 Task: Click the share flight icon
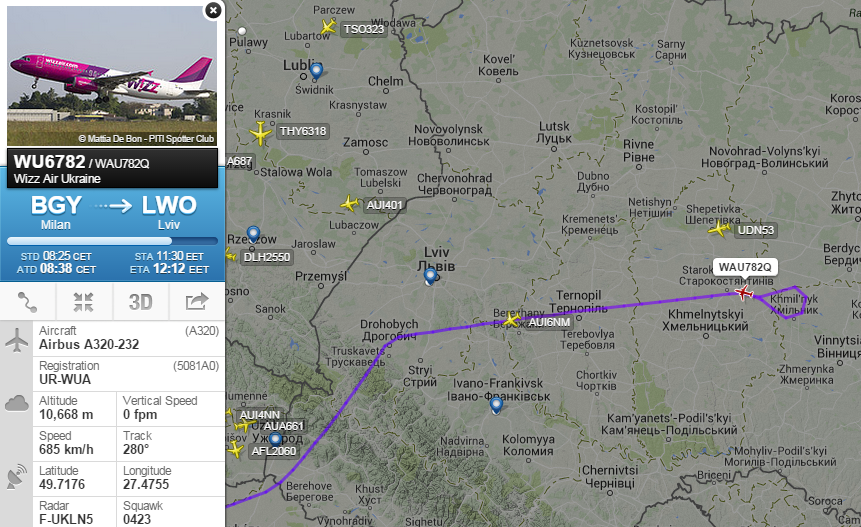coord(197,302)
